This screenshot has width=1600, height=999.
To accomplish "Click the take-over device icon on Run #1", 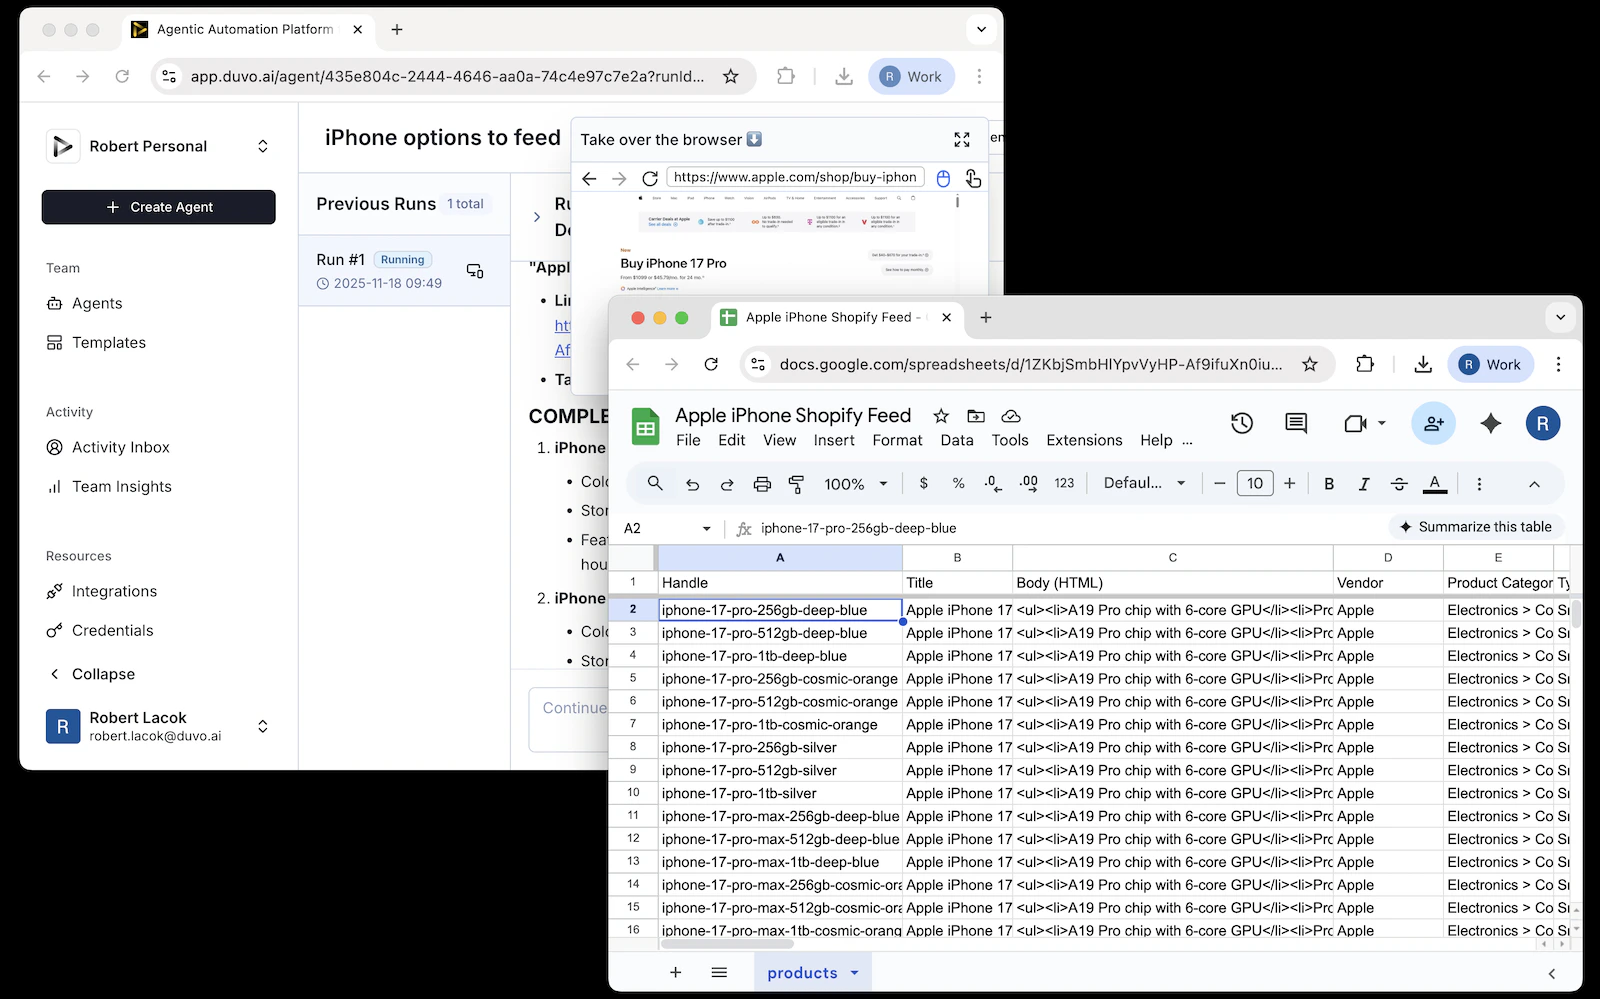I will (x=475, y=271).
